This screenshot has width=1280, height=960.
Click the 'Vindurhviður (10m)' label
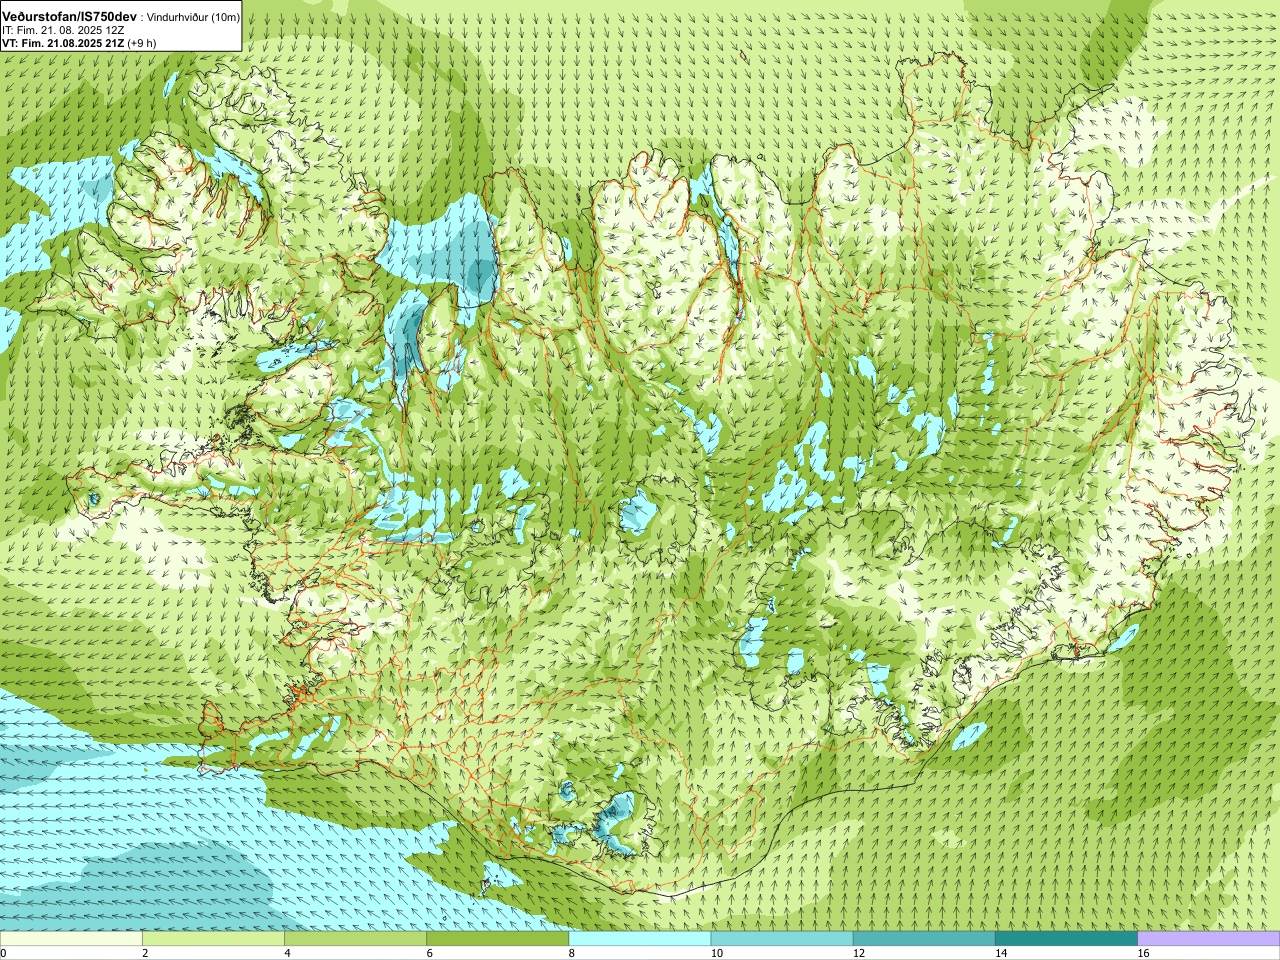(192, 18)
